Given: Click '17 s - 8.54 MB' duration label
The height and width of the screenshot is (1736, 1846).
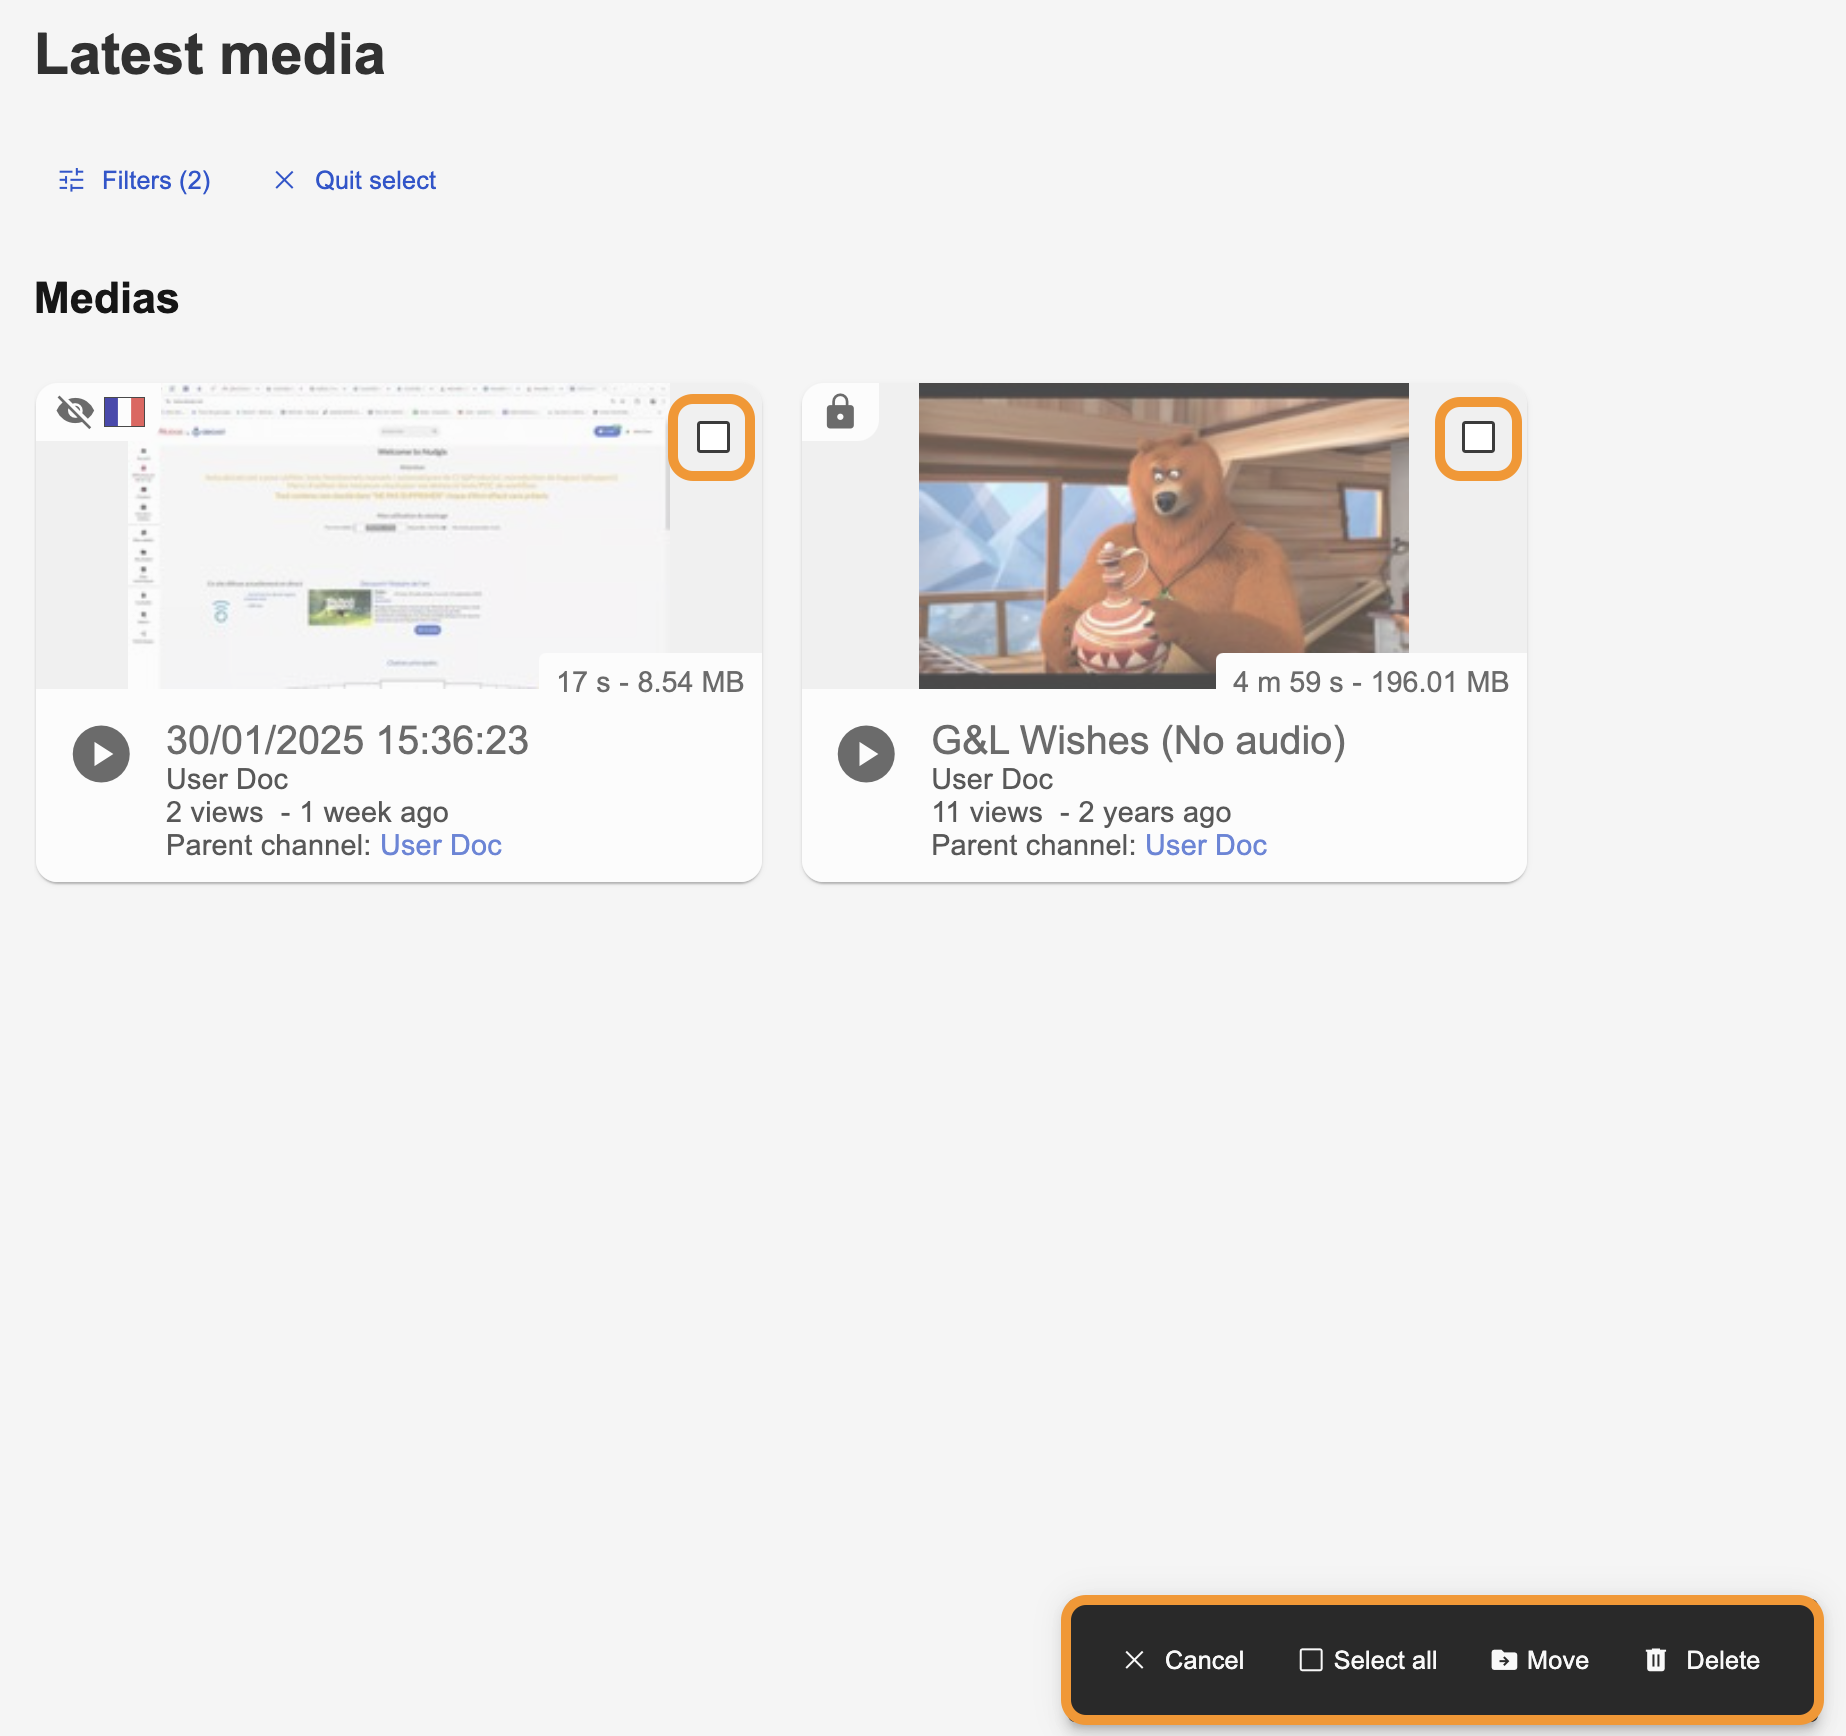Looking at the screenshot, I should coord(650,682).
